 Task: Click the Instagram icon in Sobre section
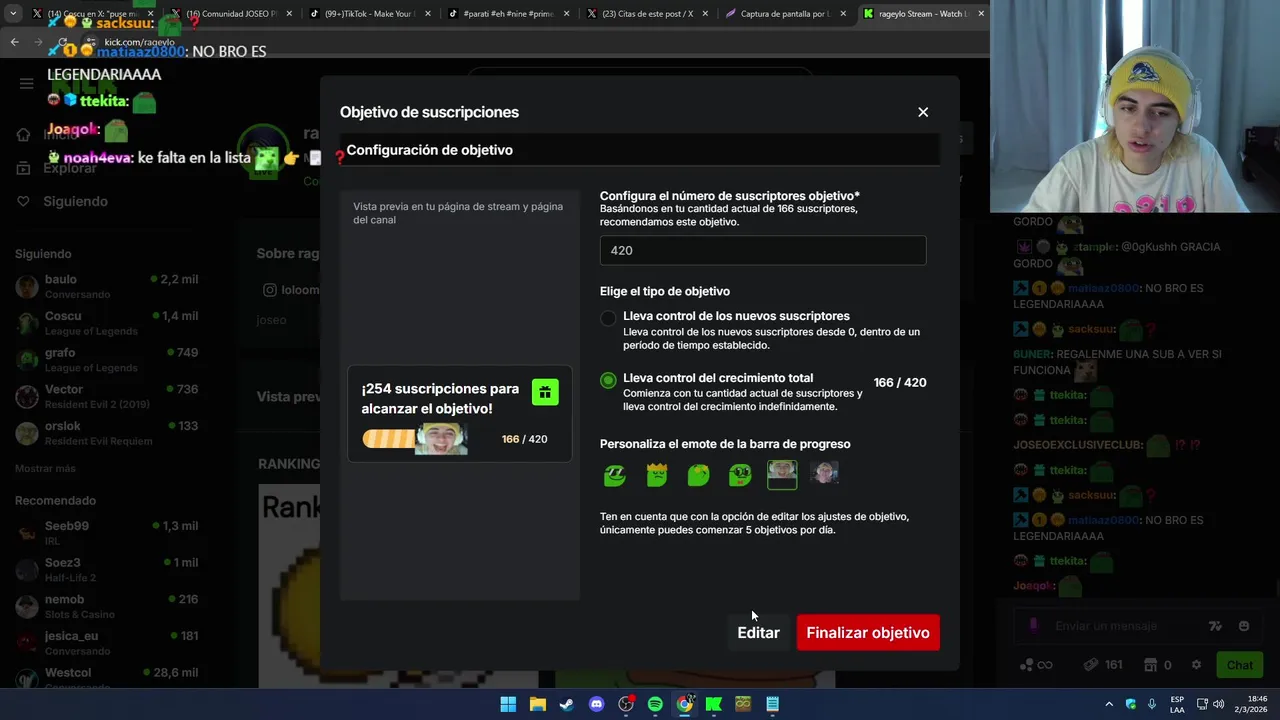click(x=269, y=290)
